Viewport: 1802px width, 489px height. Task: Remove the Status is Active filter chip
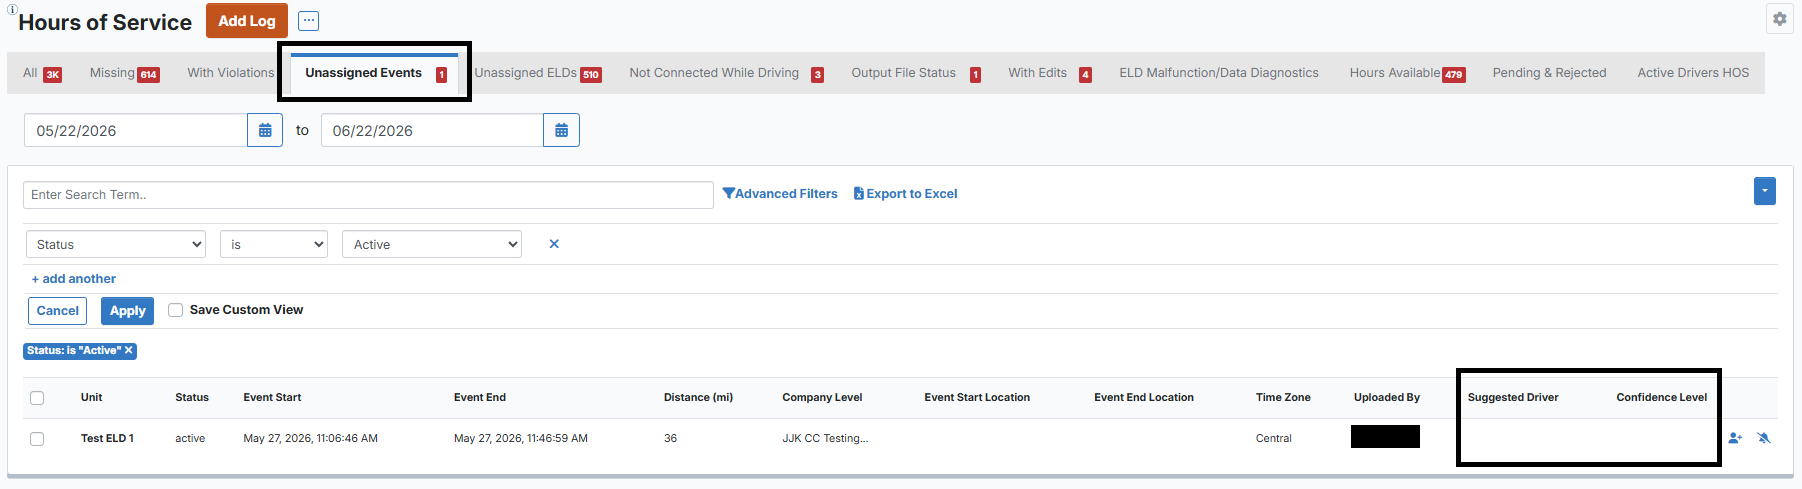click(128, 351)
